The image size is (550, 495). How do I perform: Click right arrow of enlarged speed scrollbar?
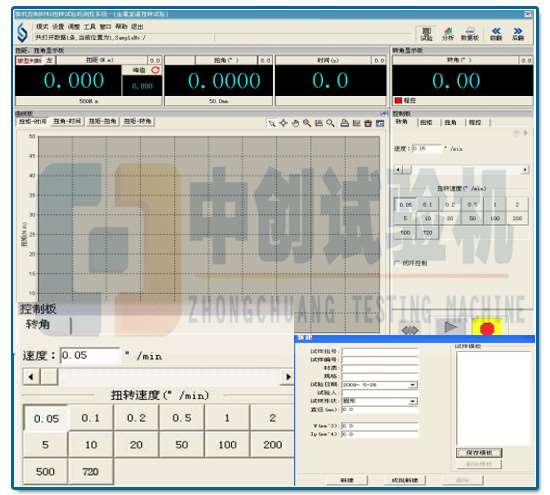pos(288,377)
